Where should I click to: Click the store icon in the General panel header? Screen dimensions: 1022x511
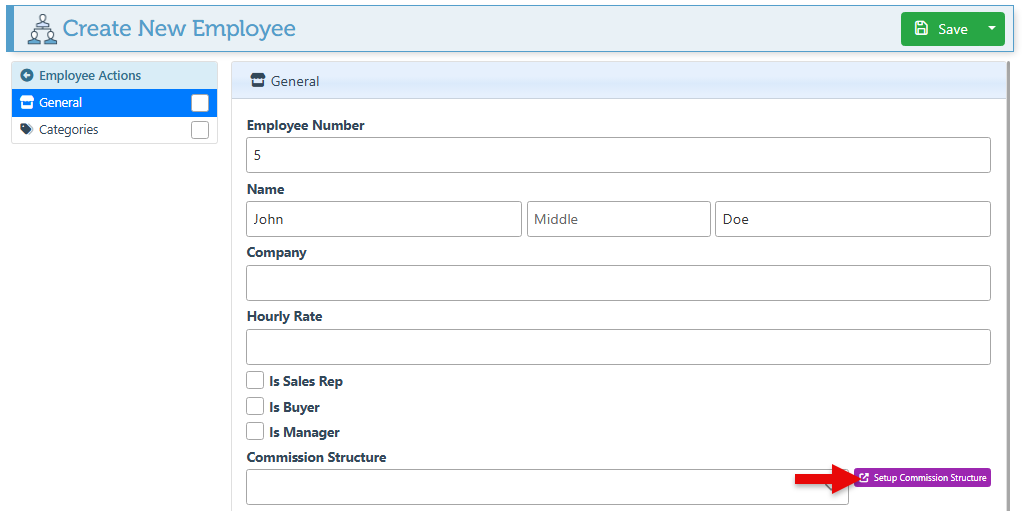258,81
